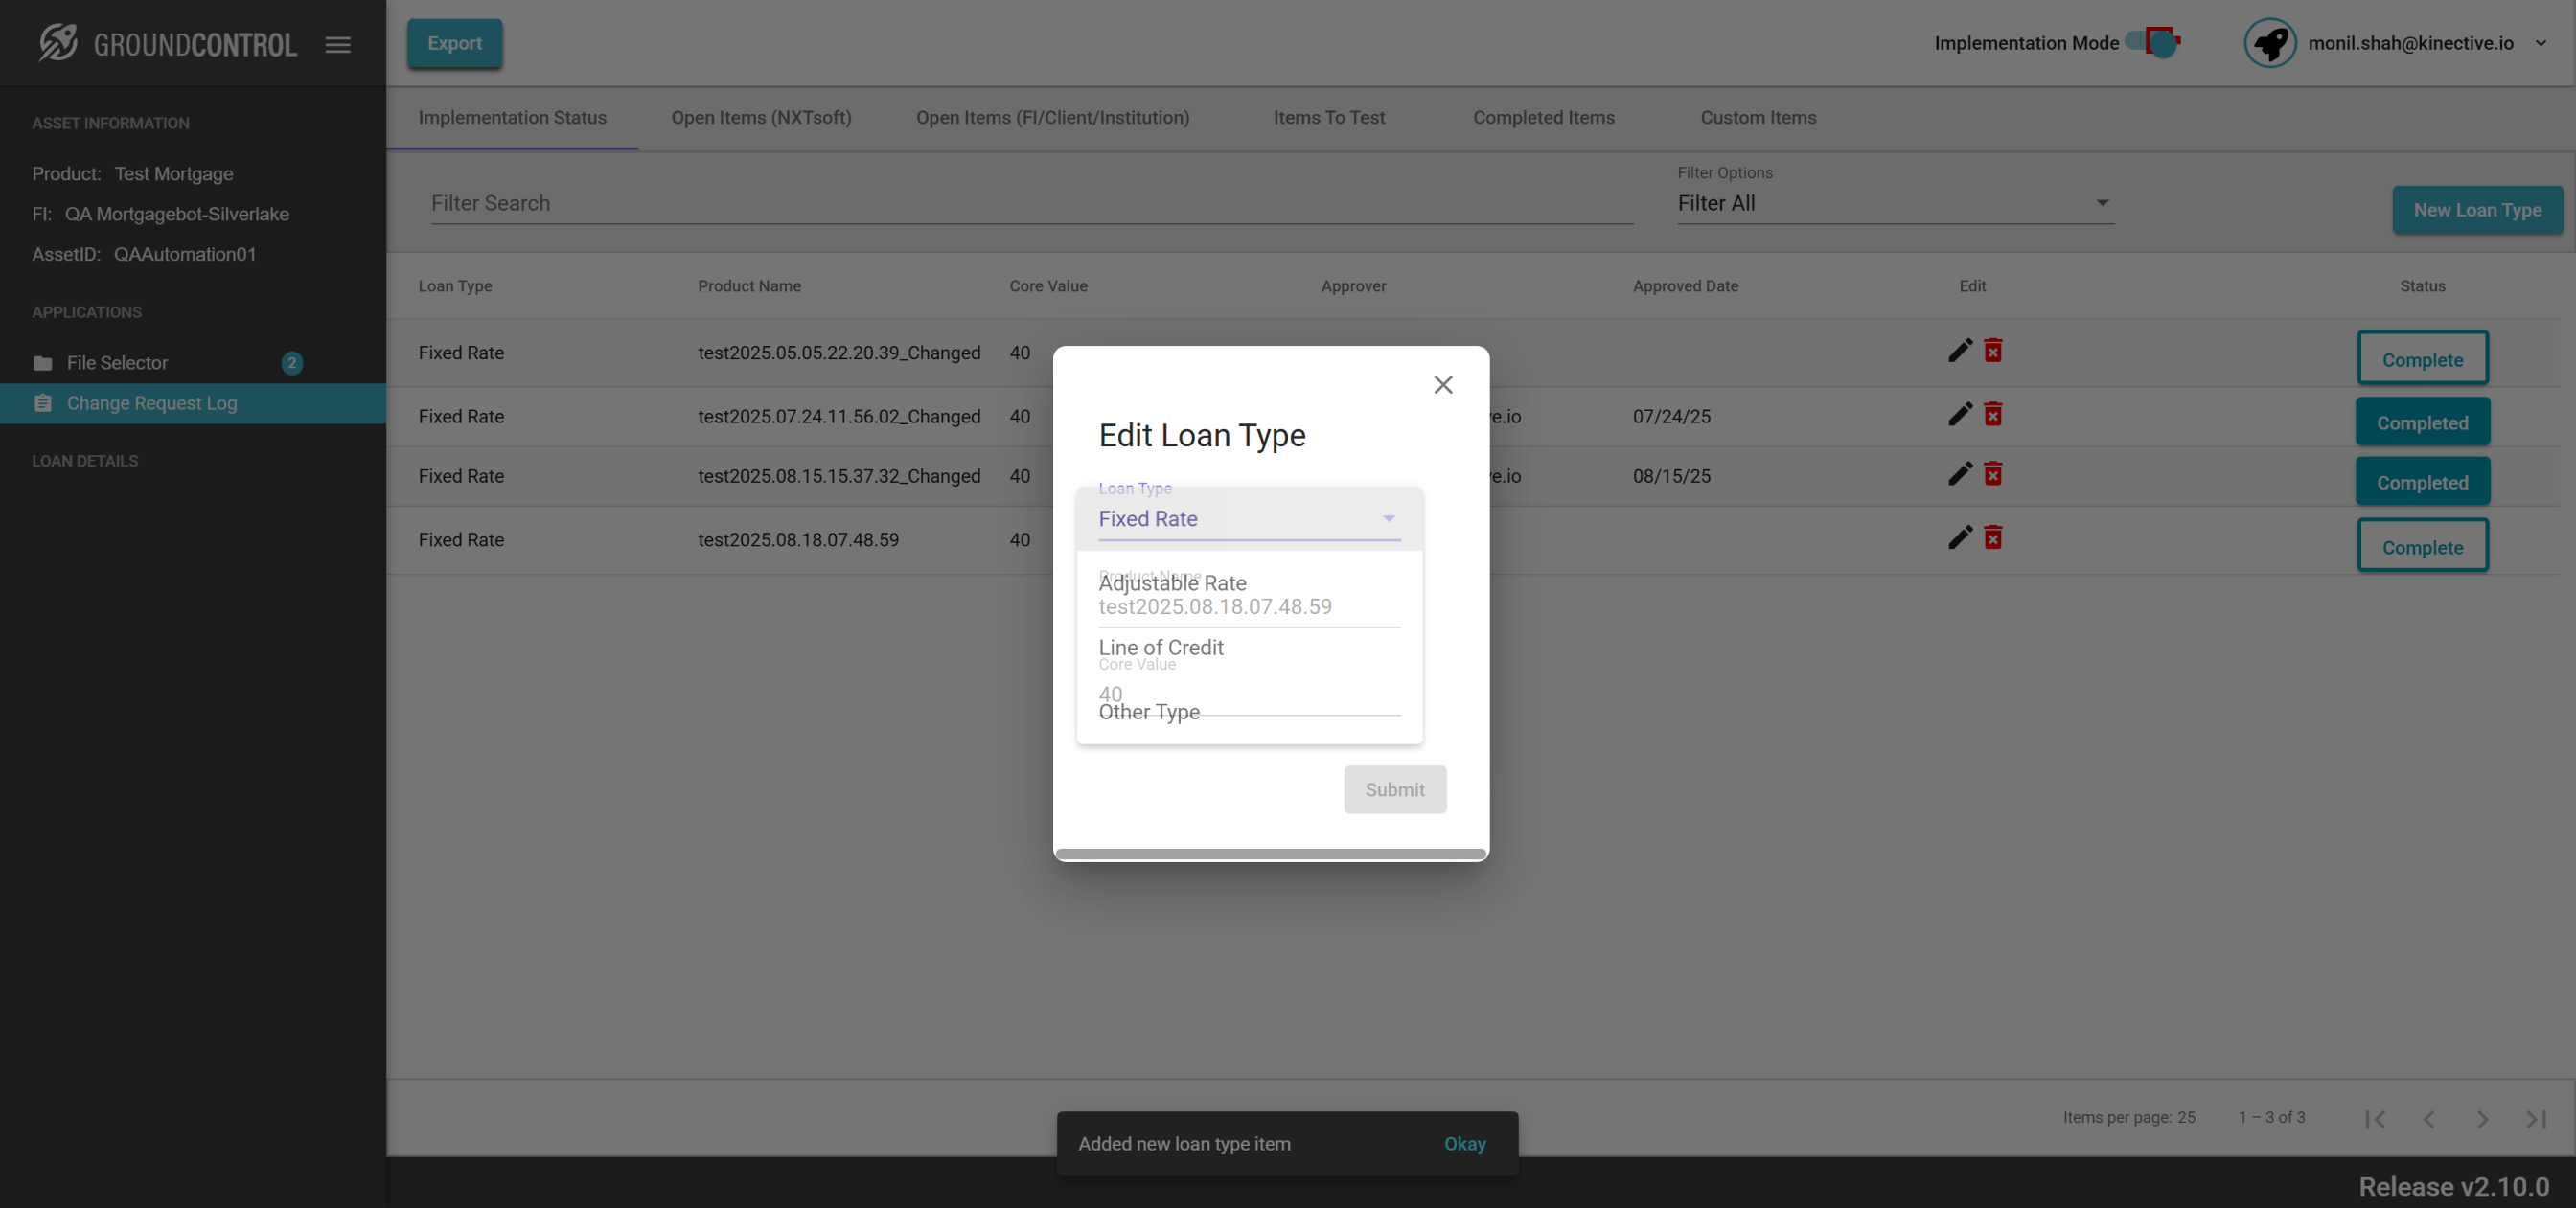Click trash icon for test2025.08.18.07.48.59 row
This screenshot has width=2576, height=1208.
[x=1993, y=539]
